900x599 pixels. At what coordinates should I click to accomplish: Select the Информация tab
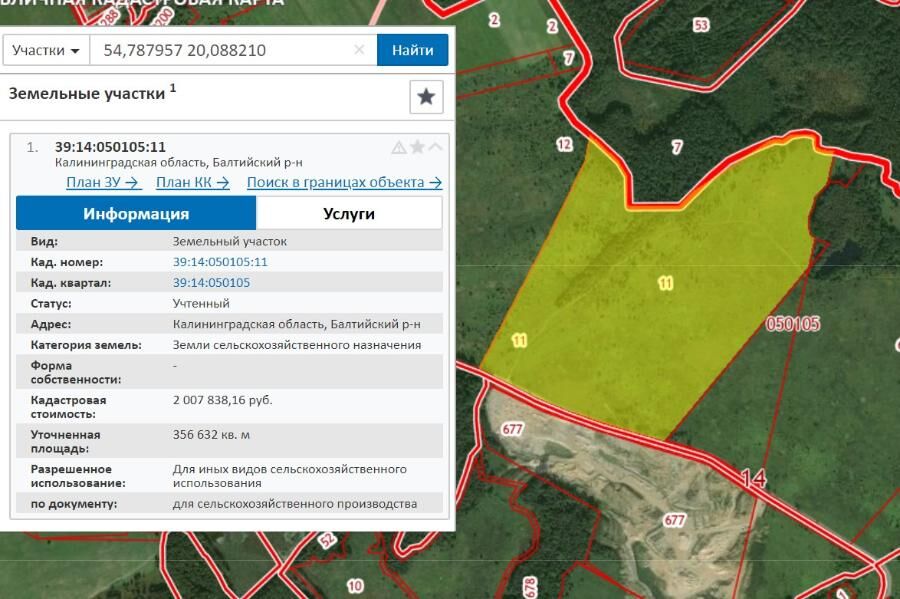coord(136,213)
